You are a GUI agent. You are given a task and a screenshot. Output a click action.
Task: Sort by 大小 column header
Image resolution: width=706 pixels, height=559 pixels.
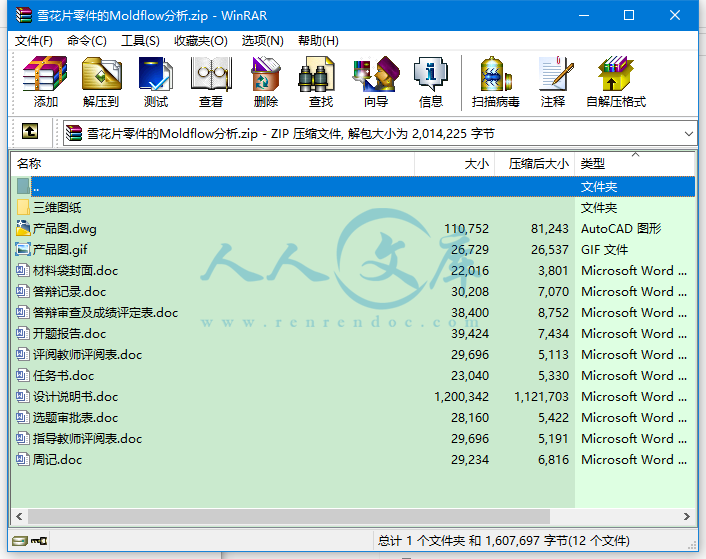click(x=454, y=163)
